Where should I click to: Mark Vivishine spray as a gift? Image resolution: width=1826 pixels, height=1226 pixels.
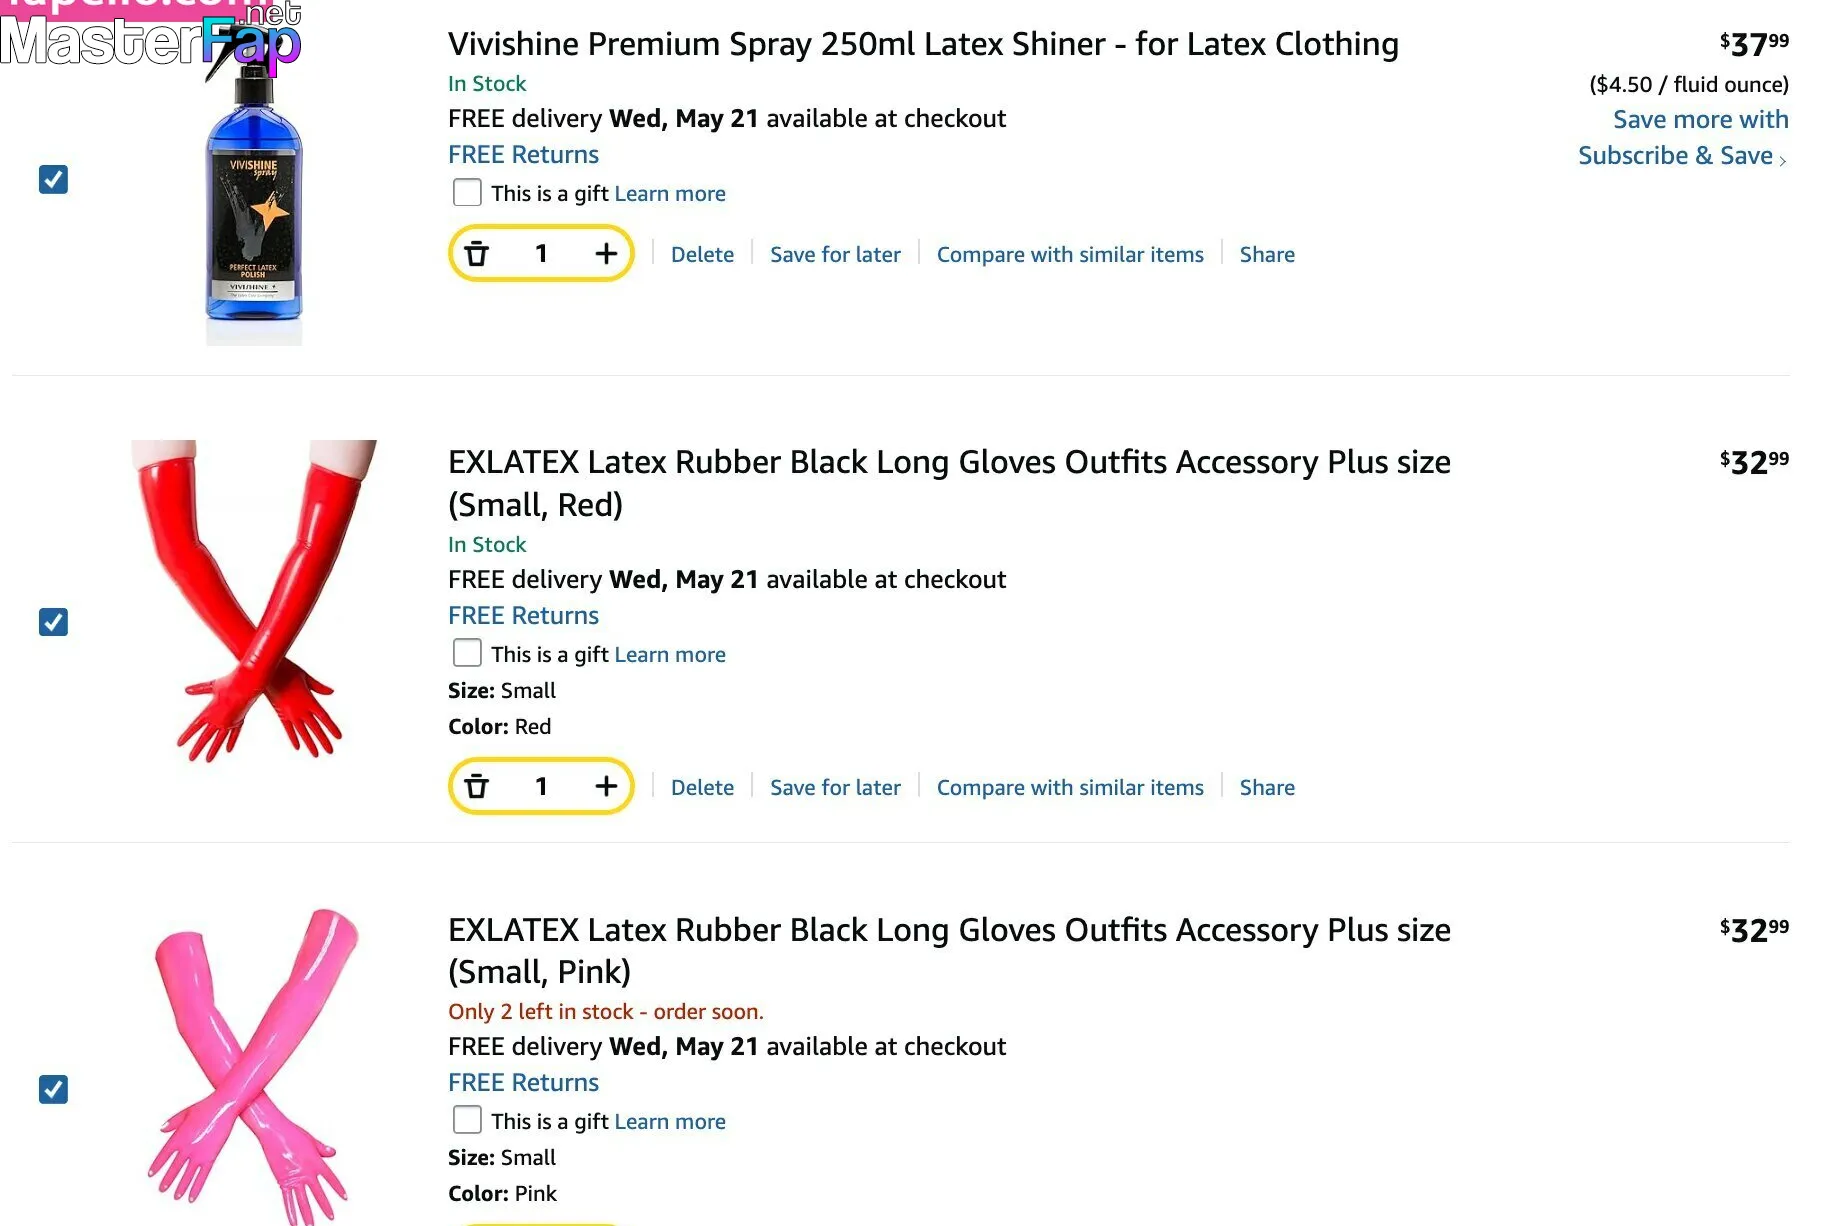(467, 192)
